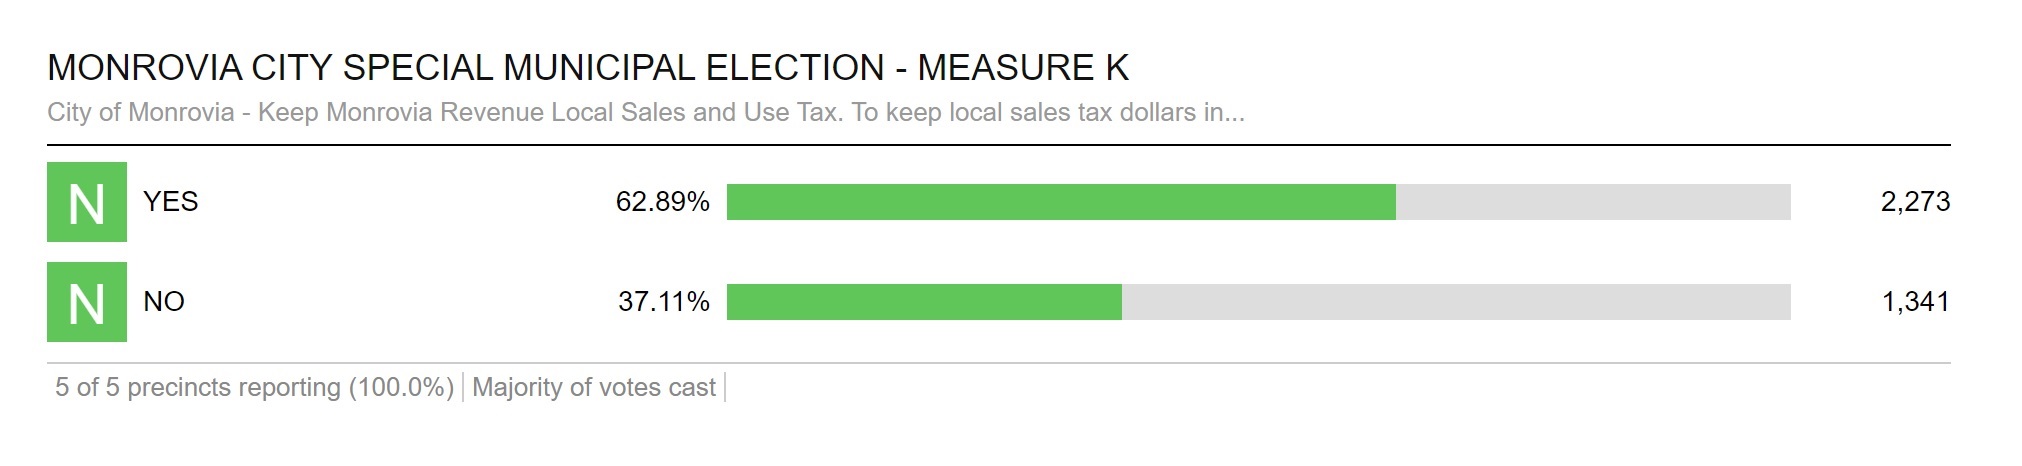Click the 'City of Monrovia' description start
The image size is (2022, 466).
point(141,112)
